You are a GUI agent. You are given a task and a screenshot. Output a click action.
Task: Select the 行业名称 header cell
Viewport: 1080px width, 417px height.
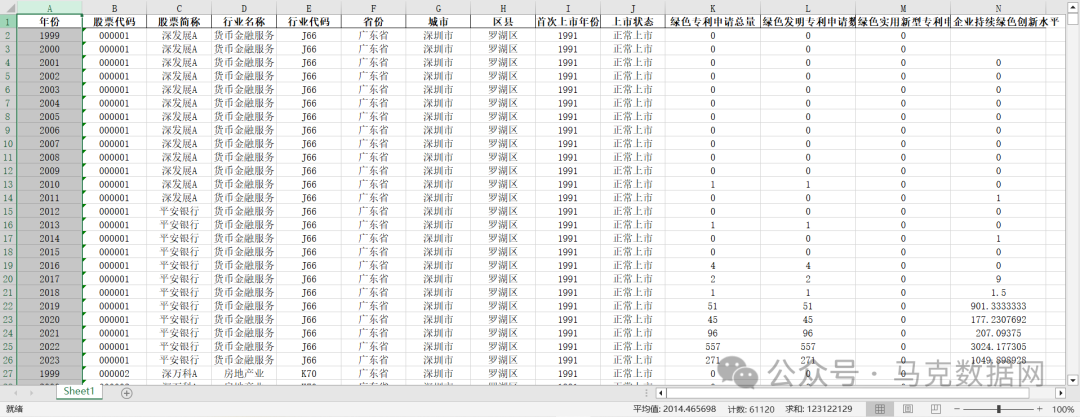click(244, 22)
